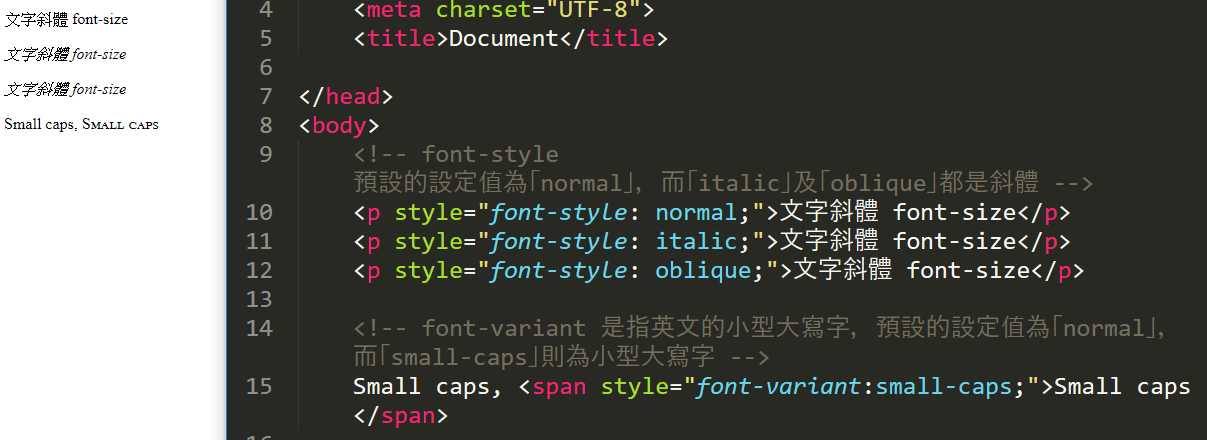Click line number 8 in the gutter
Screen dimensions: 1207x440
264,126
